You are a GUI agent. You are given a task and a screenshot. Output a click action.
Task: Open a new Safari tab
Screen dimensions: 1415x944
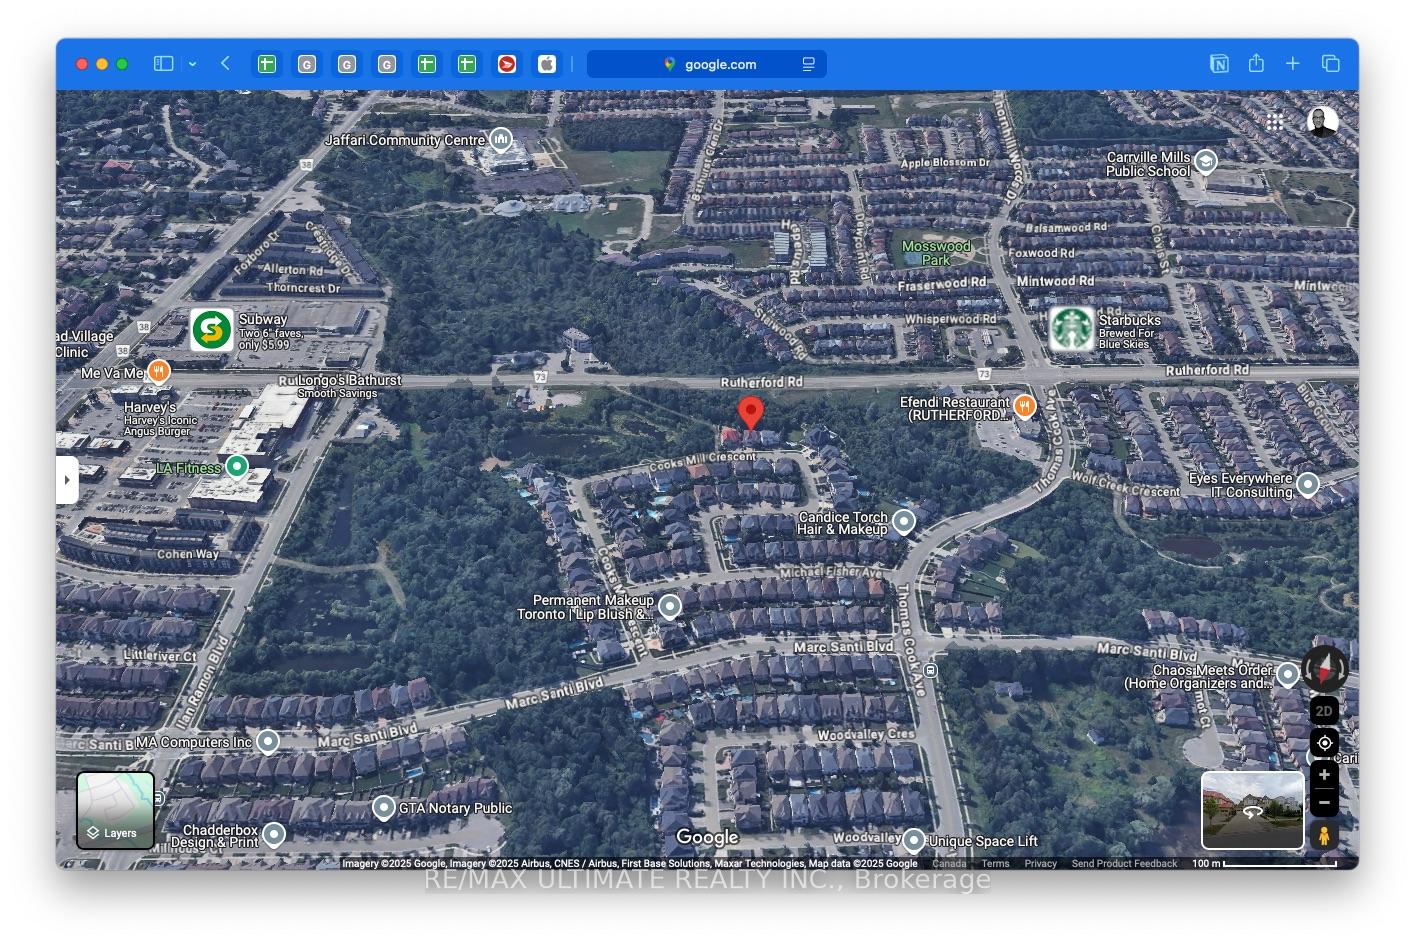[x=1293, y=63]
